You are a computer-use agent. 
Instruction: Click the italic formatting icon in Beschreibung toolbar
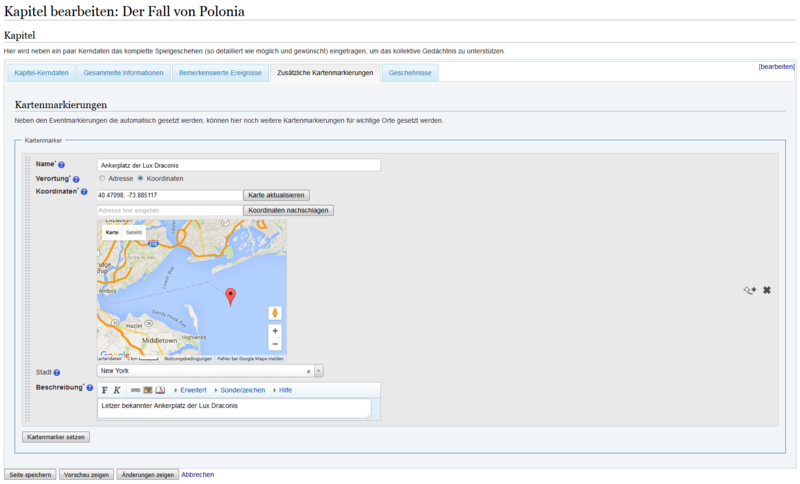[117, 390]
